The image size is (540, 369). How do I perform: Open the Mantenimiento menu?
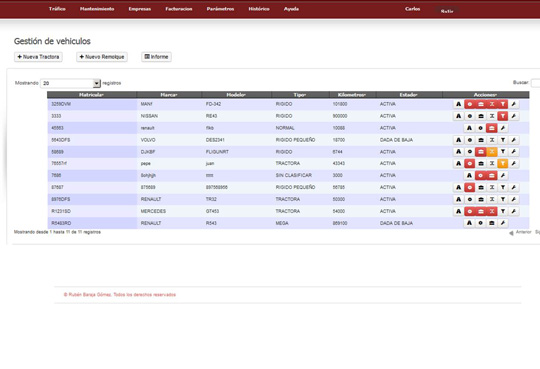97,9
